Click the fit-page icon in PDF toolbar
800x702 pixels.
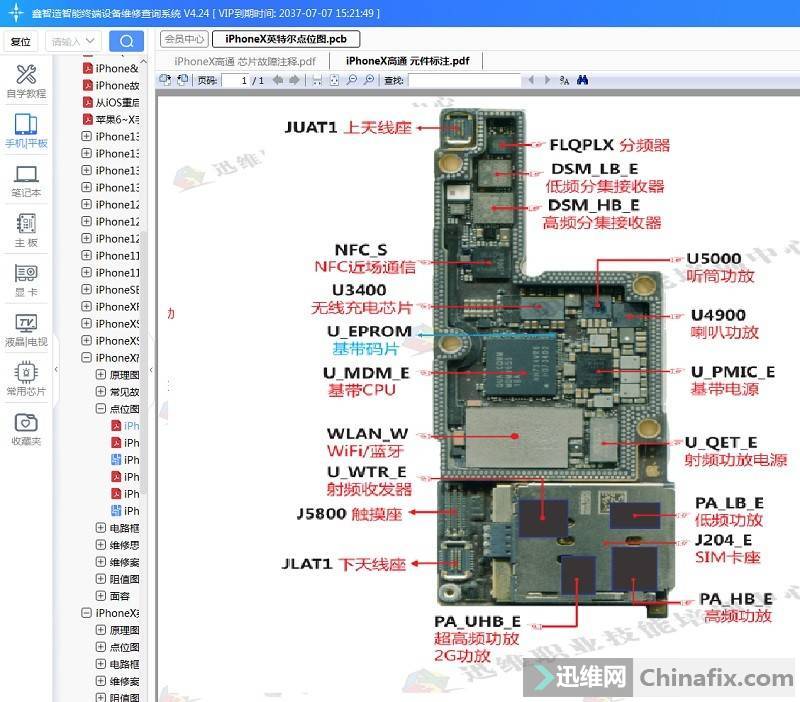click(x=335, y=80)
